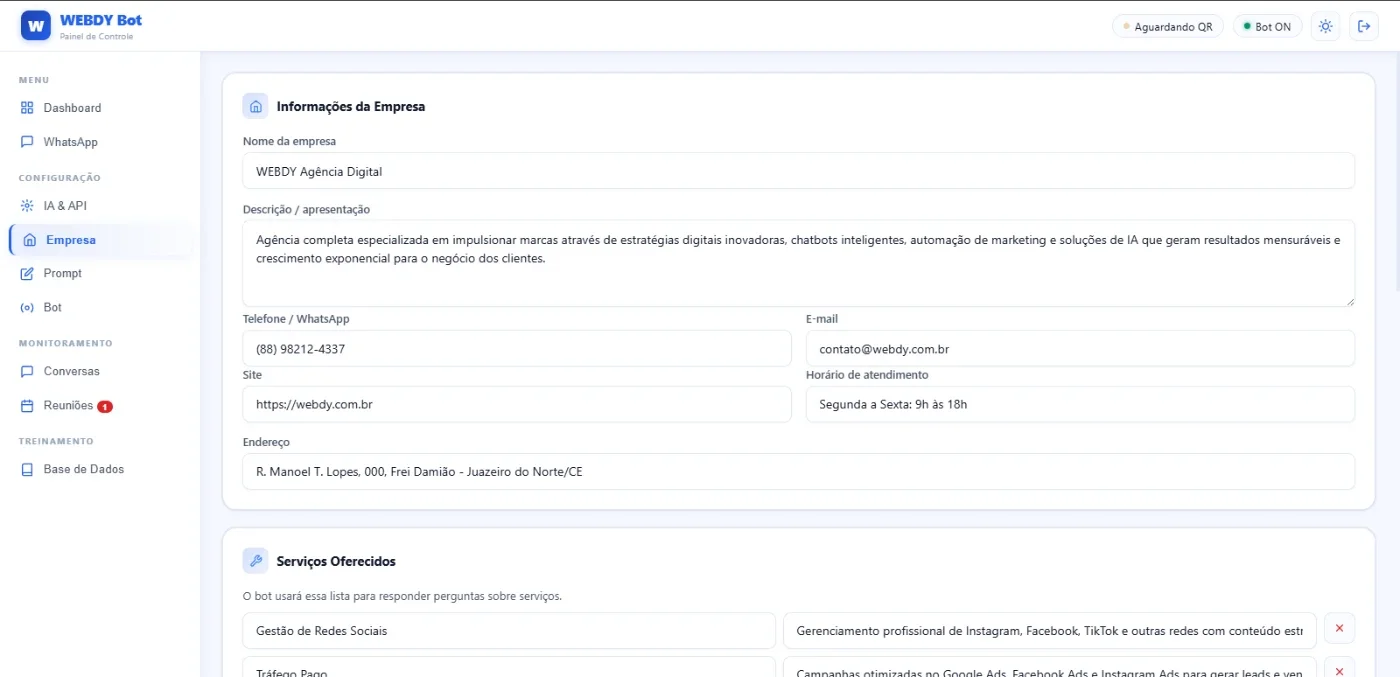Image resolution: width=1400 pixels, height=677 pixels.
Task: Open the Conversas monitoring page
Action: (100, 372)
